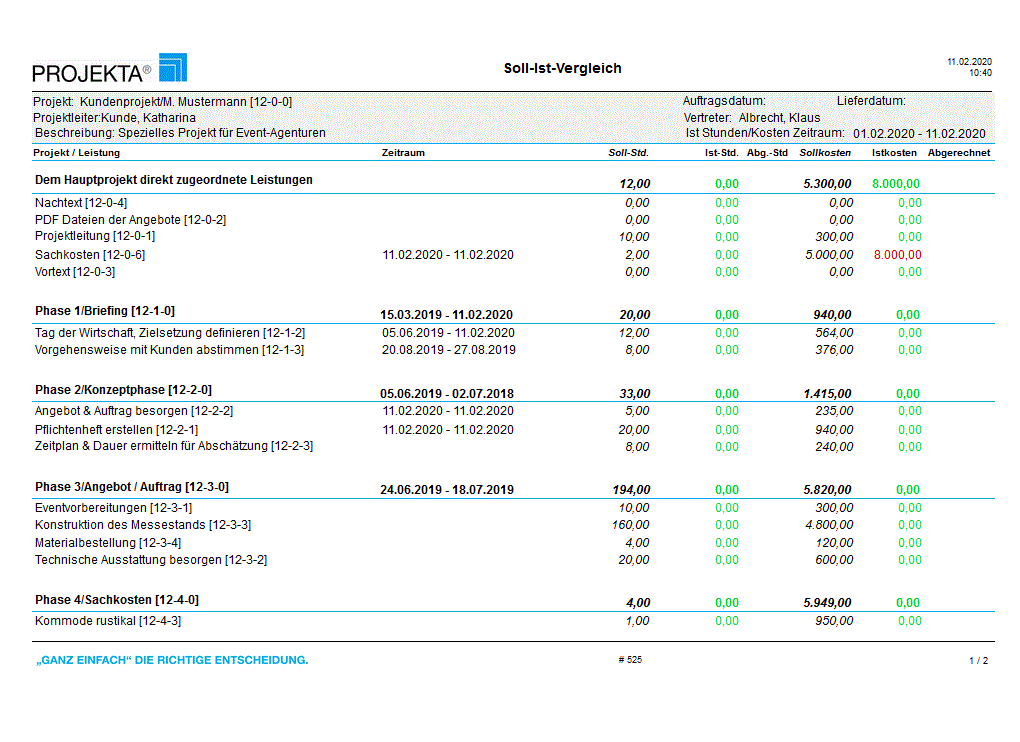Click the Sachkosten [12-0-6] row label
This screenshot has height=742, width=1020.
click(90, 255)
